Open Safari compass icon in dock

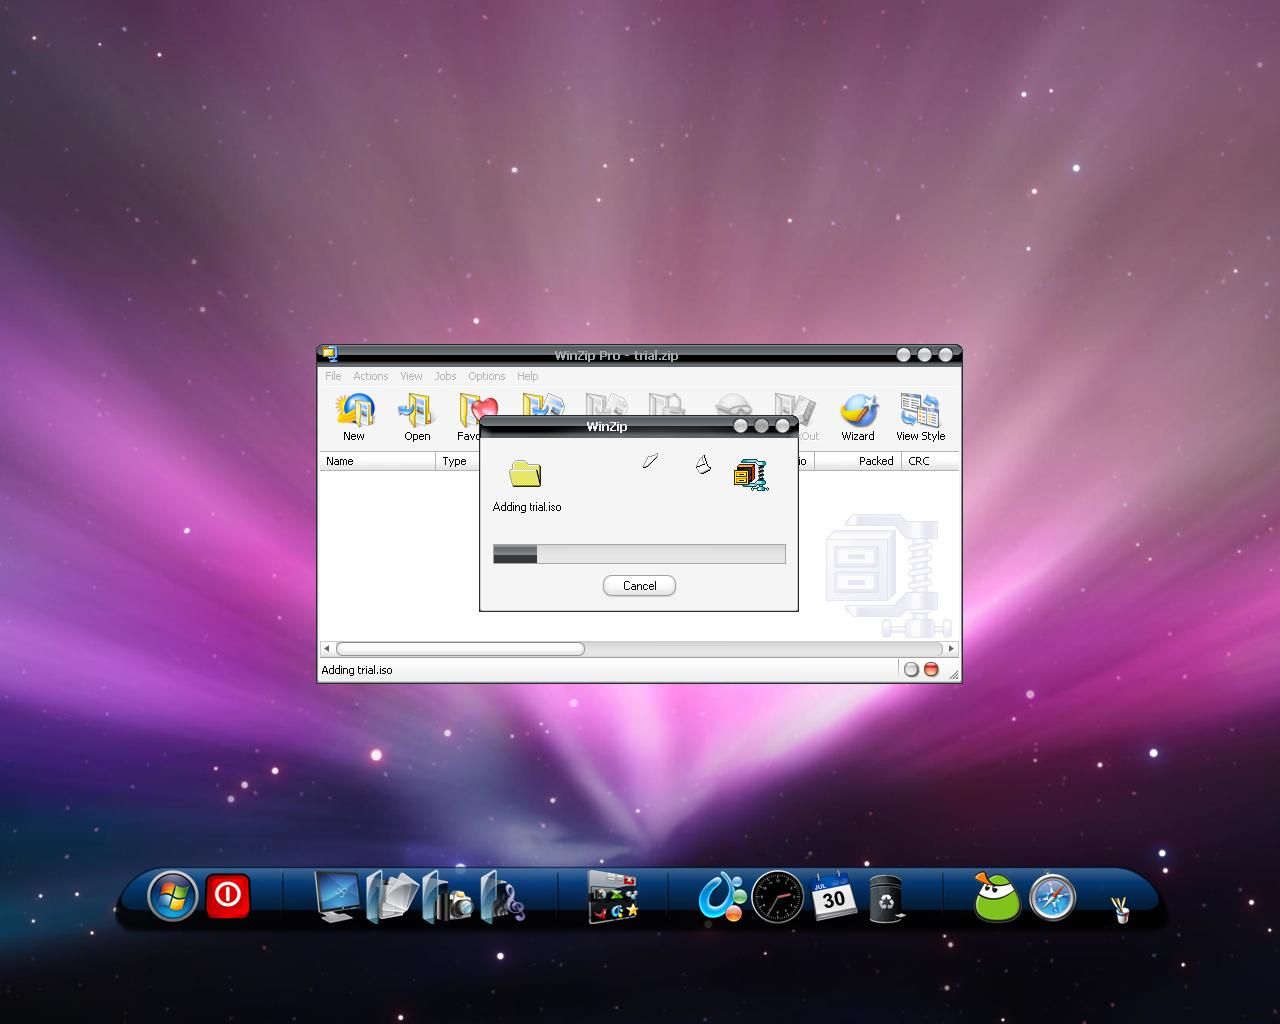1053,897
